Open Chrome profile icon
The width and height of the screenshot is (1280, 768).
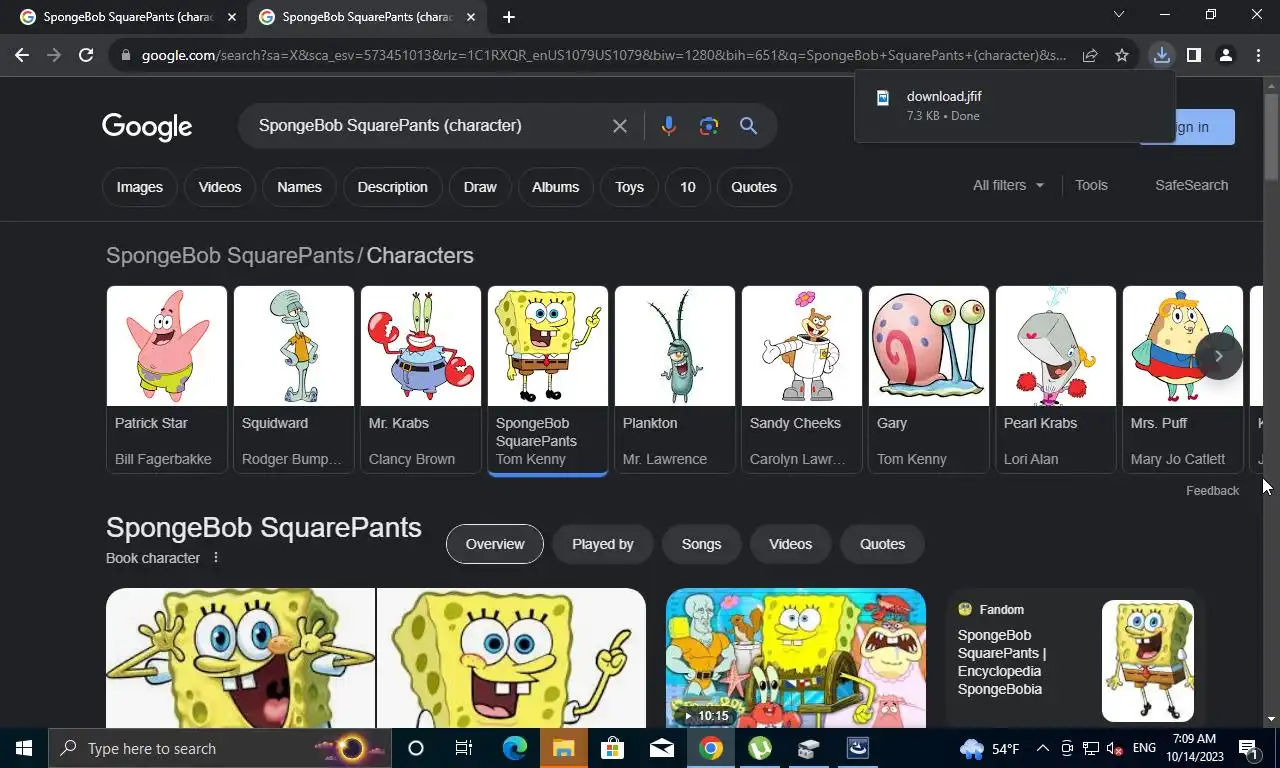[1225, 55]
